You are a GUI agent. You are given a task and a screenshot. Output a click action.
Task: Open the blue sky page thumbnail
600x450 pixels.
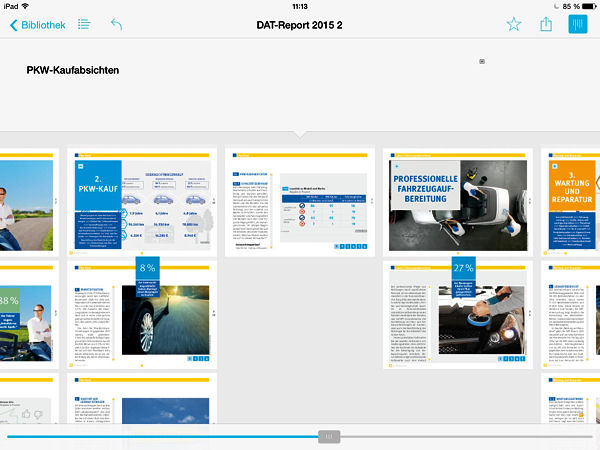point(142,399)
